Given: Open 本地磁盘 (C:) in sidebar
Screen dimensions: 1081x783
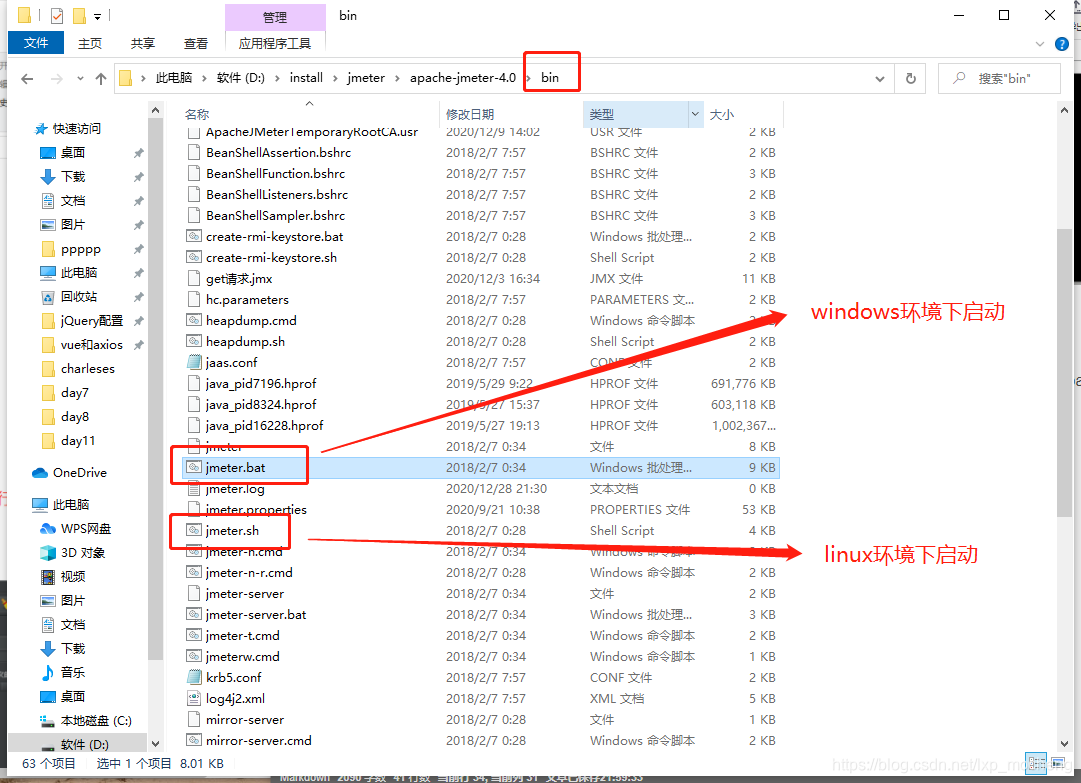Looking at the screenshot, I should pos(96,721).
